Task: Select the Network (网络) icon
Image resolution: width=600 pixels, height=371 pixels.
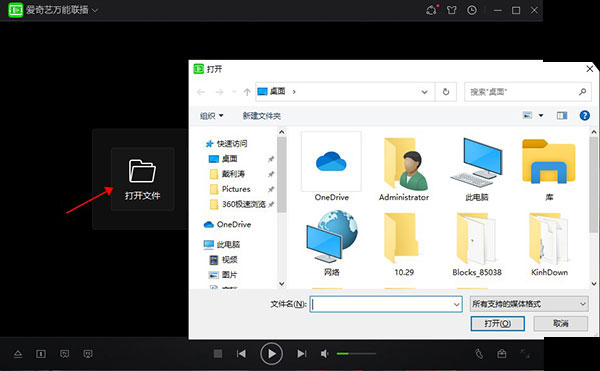Action: (331, 243)
